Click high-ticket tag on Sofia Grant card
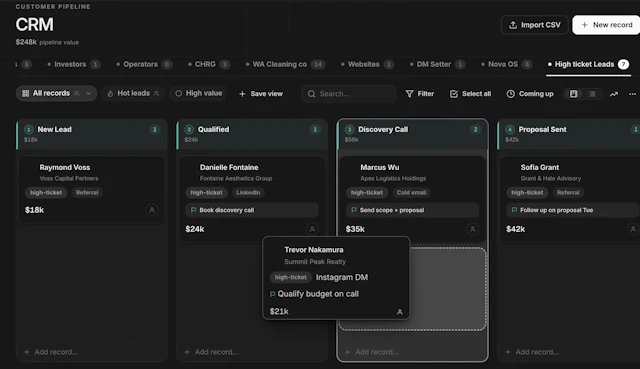This screenshot has width=640, height=369. (527, 192)
